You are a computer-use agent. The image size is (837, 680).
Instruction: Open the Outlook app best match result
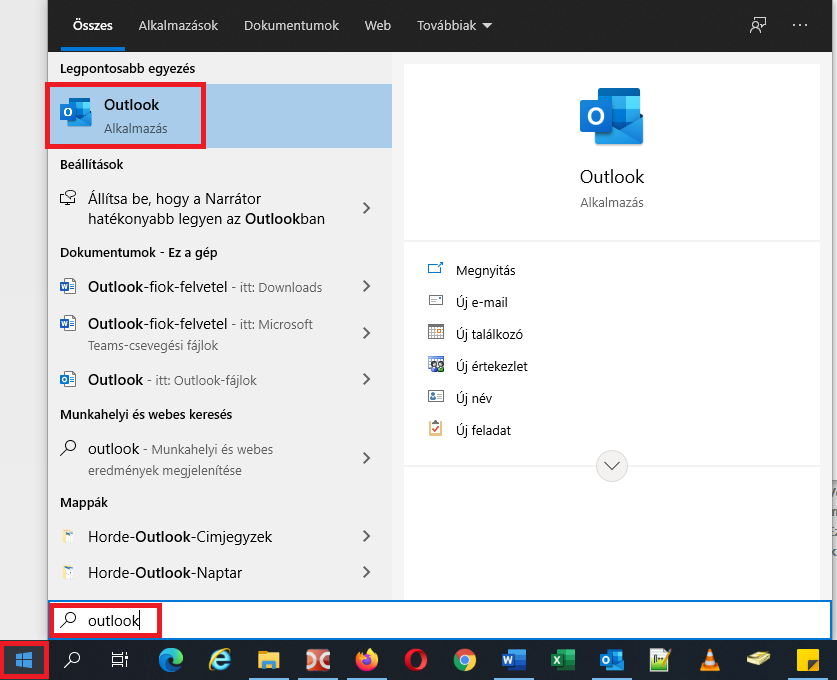click(x=125, y=116)
